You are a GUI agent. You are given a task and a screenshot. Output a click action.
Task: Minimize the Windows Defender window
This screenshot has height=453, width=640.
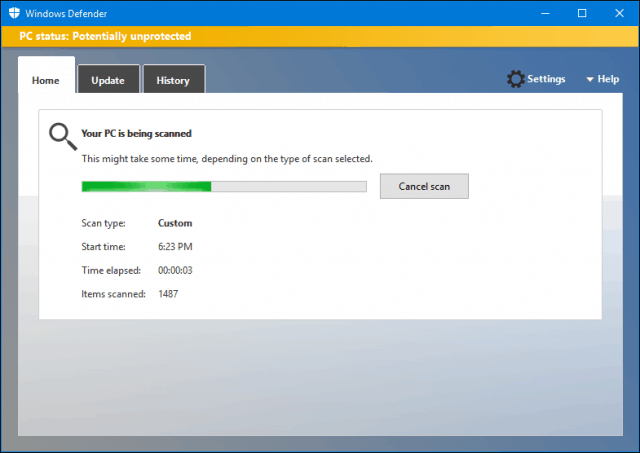click(x=545, y=13)
